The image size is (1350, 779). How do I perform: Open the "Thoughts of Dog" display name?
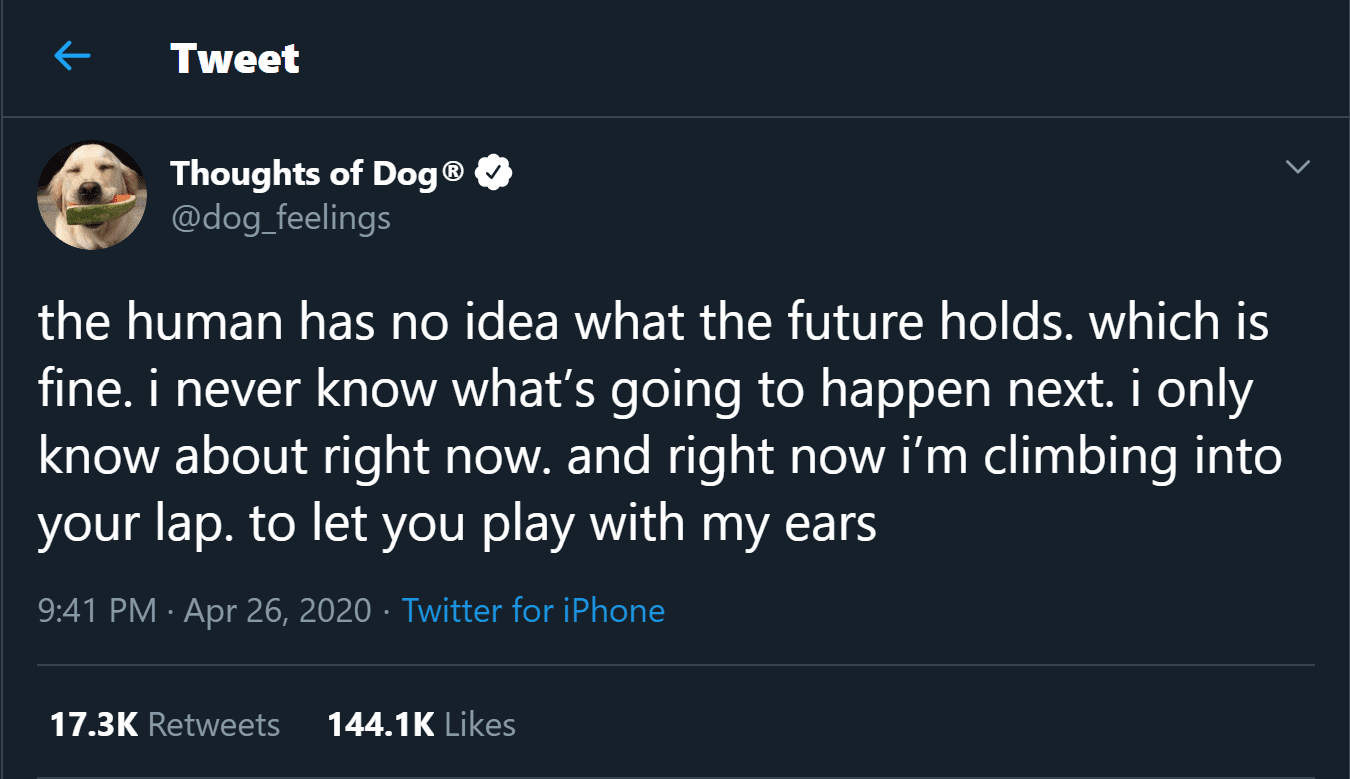pyautogui.click(x=304, y=173)
